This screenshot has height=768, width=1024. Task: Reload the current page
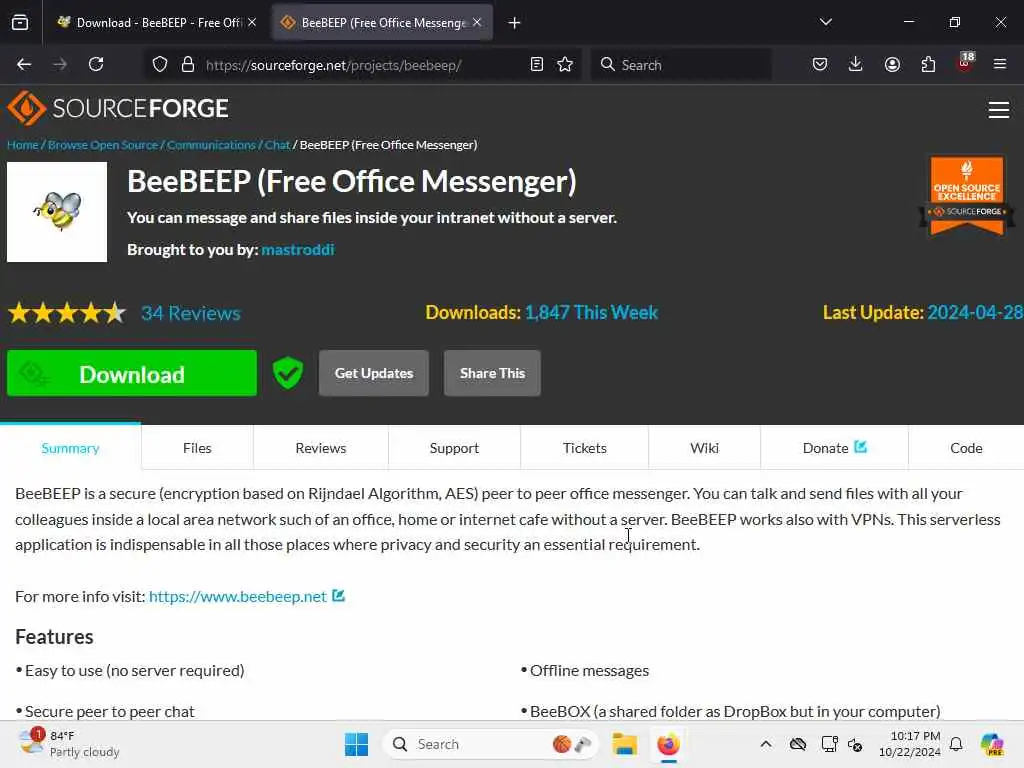(x=96, y=64)
